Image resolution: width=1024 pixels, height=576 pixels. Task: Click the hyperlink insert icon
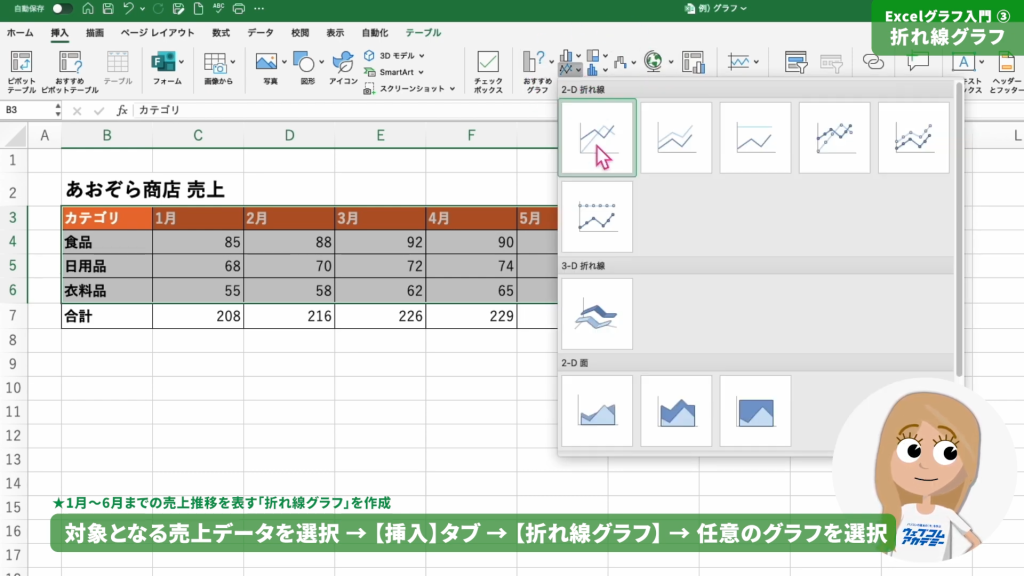click(x=873, y=62)
